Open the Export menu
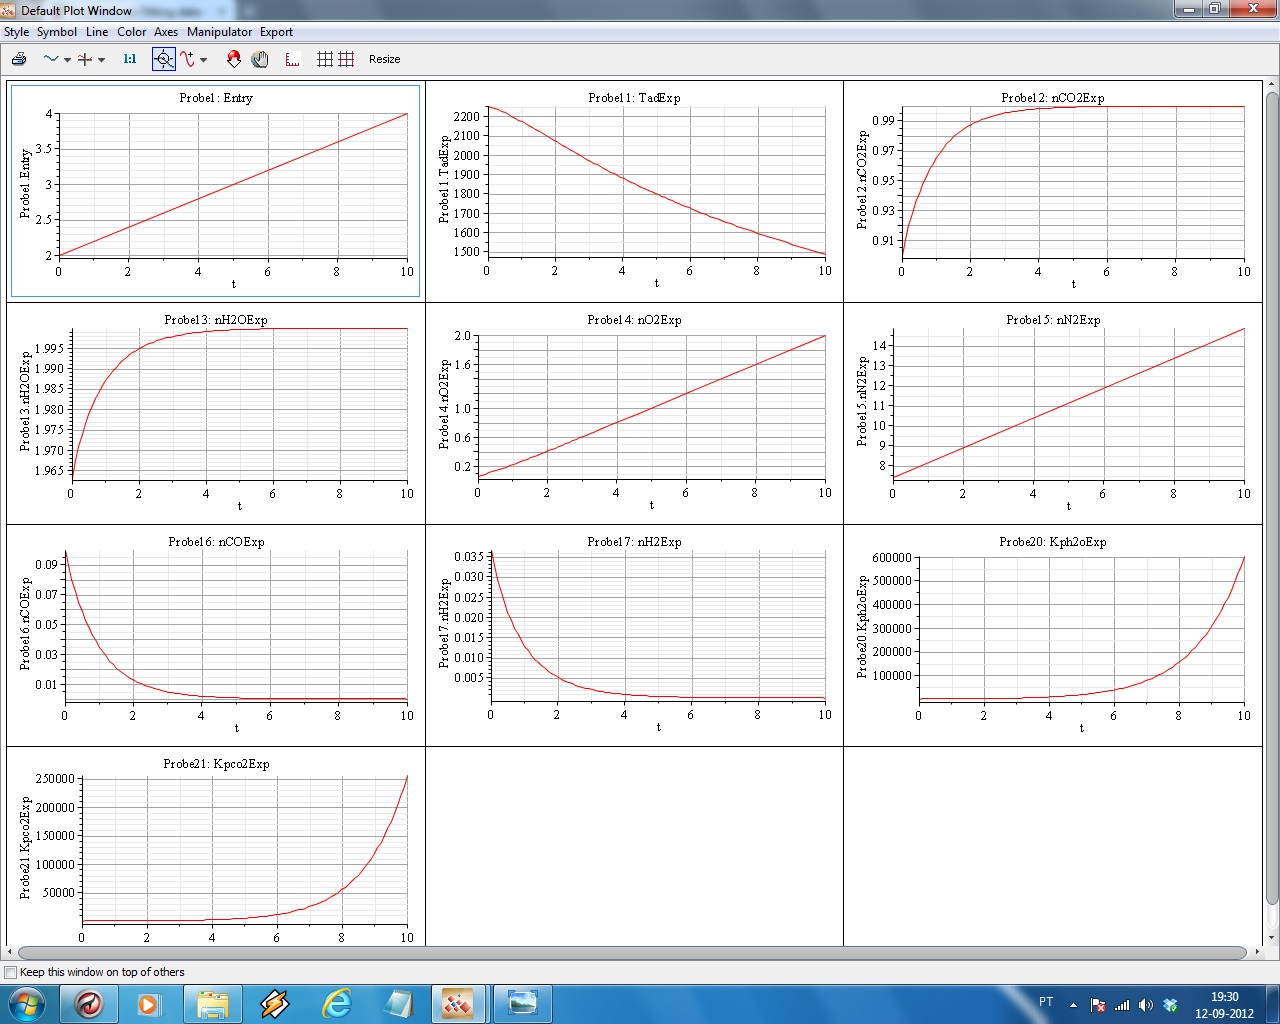The width and height of the screenshot is (1280, 1024). [x=276, y=32]
